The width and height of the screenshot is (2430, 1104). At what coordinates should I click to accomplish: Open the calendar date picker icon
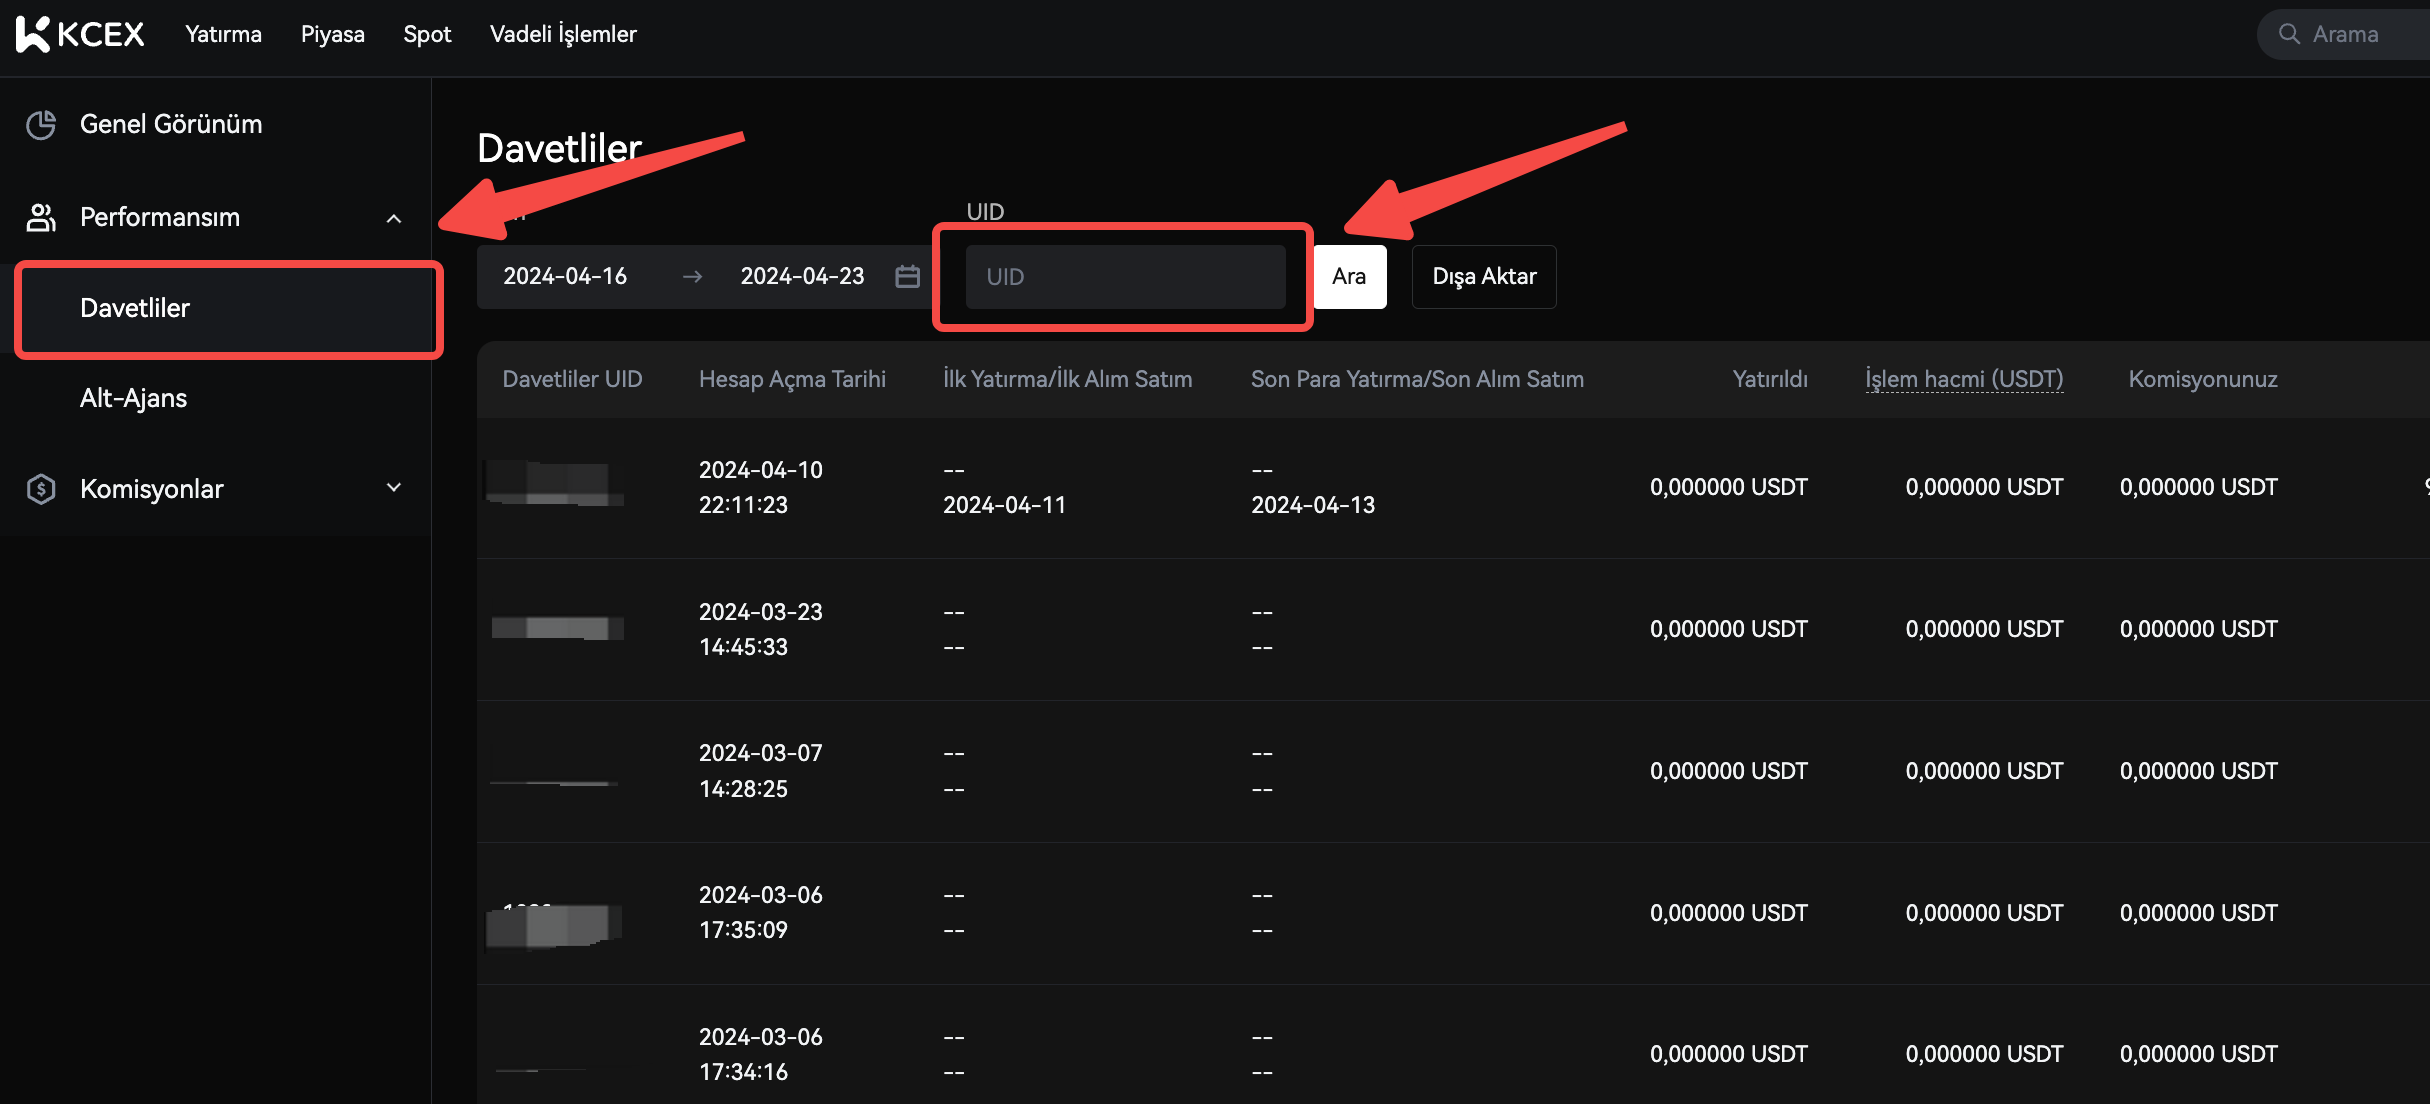[907, 277]
